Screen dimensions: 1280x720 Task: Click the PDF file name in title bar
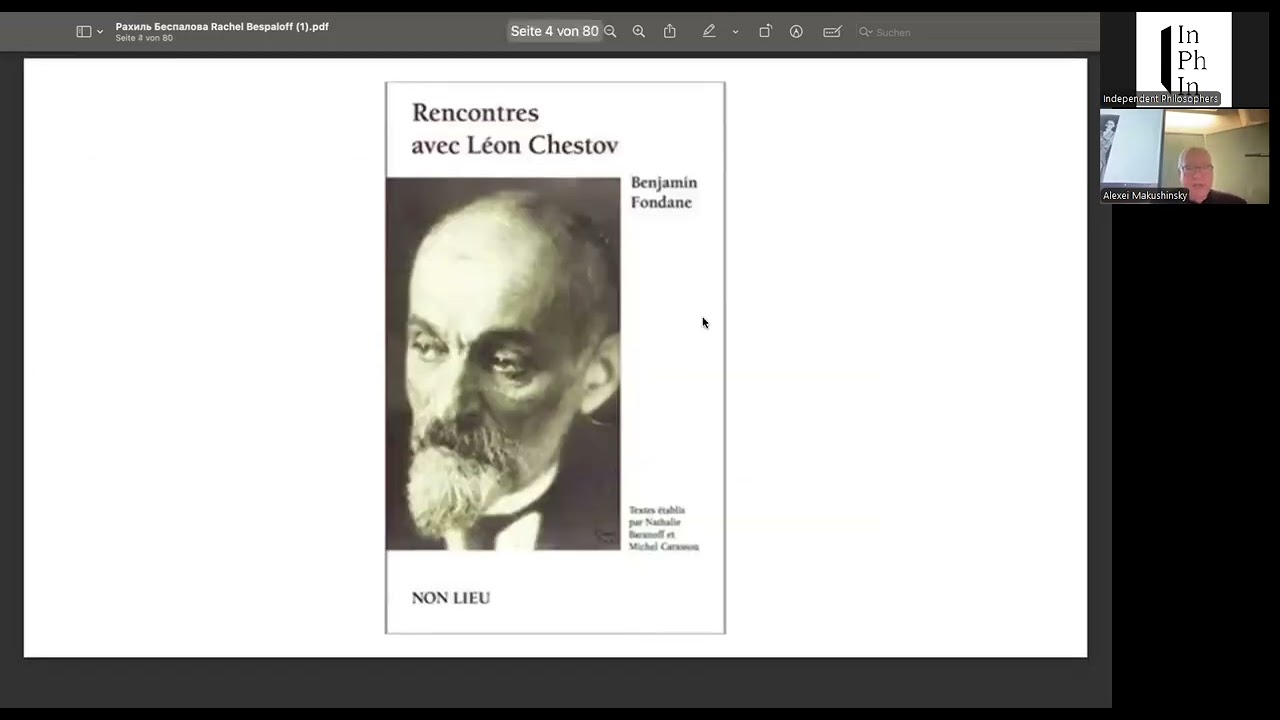coord(222,27)
